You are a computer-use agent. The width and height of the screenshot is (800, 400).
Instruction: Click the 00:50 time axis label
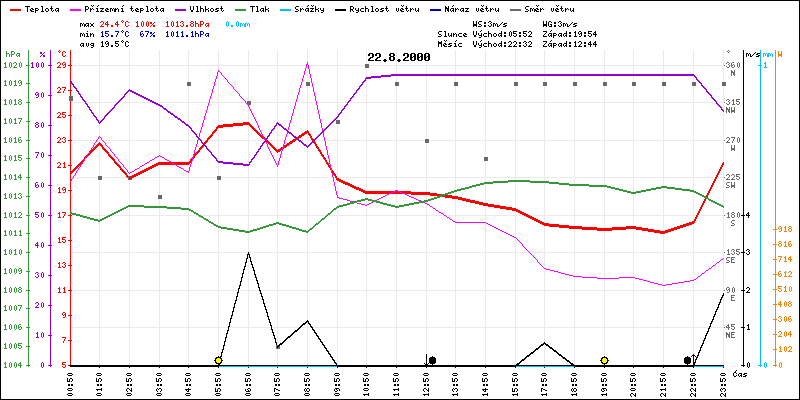70,383
